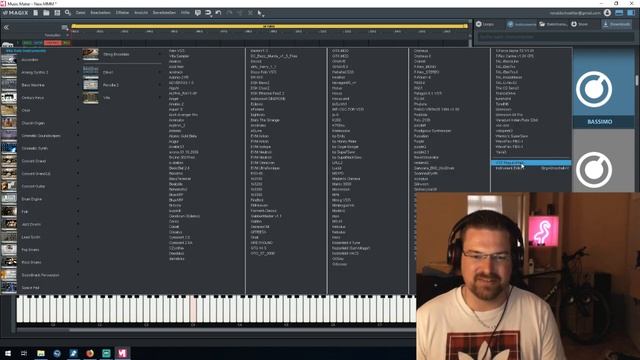This screenshot has width=640, height=360.
Task: Switch to the Instrumente tab
Action: tap(521, 24)
